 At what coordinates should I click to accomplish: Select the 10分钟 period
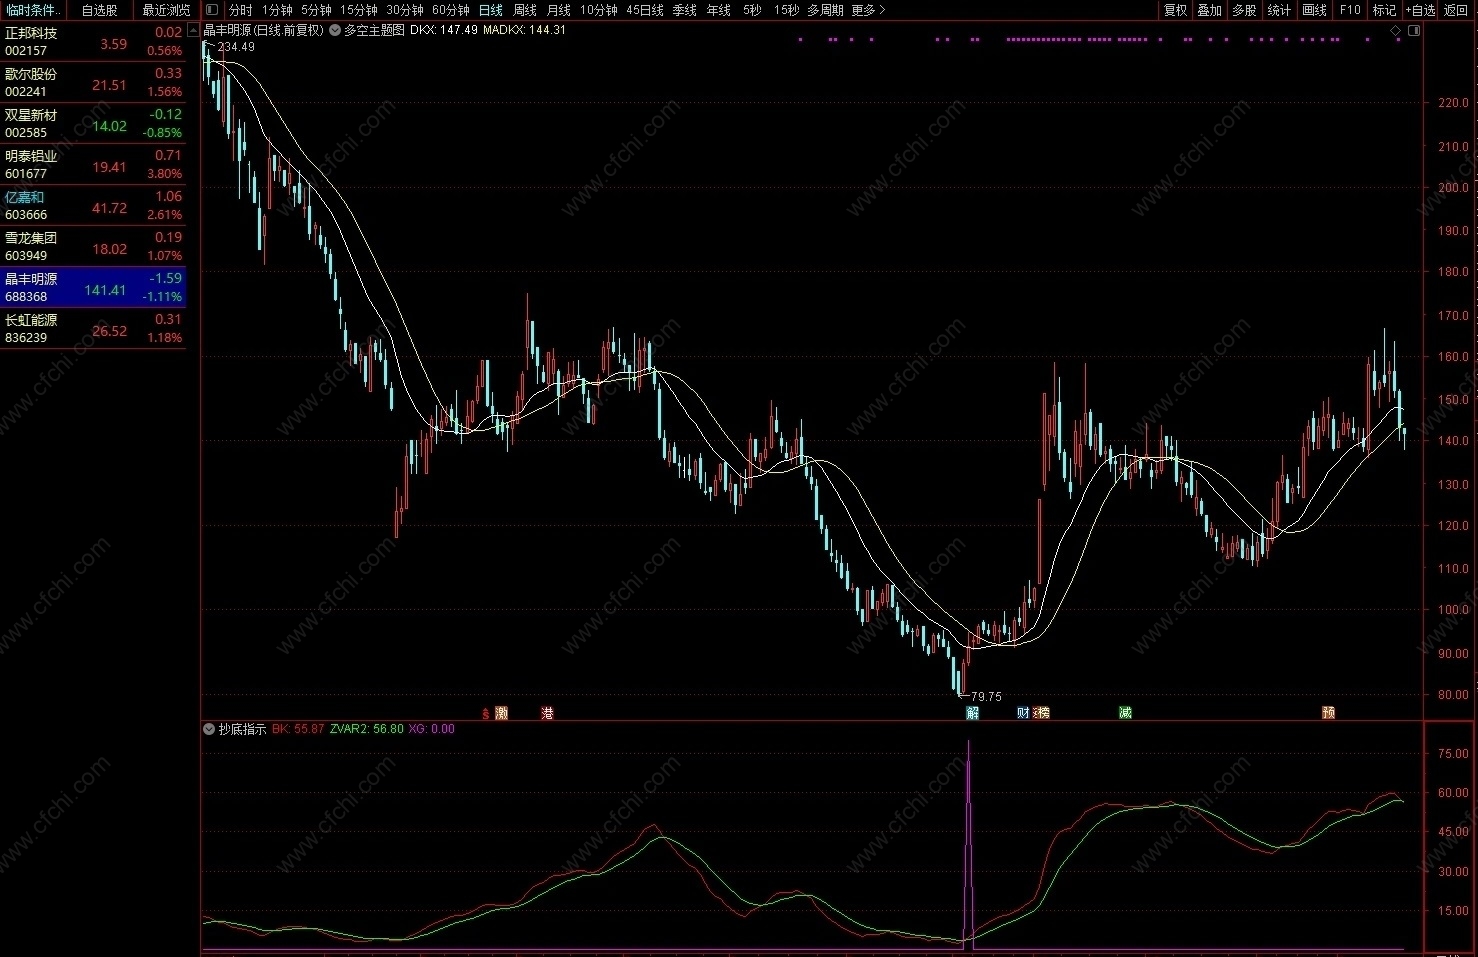599,10
